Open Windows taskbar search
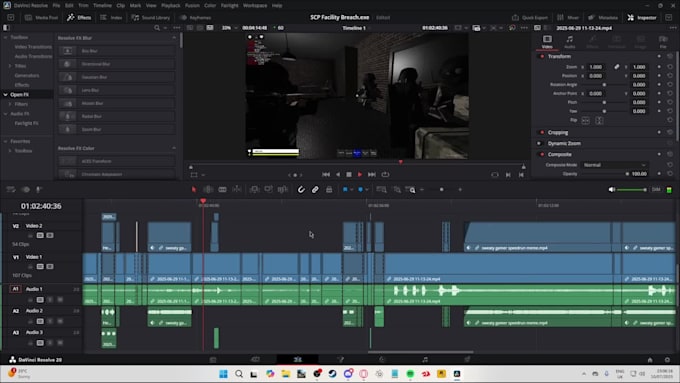This screenshot has width=680, height=383. click(x=239, y=374)
